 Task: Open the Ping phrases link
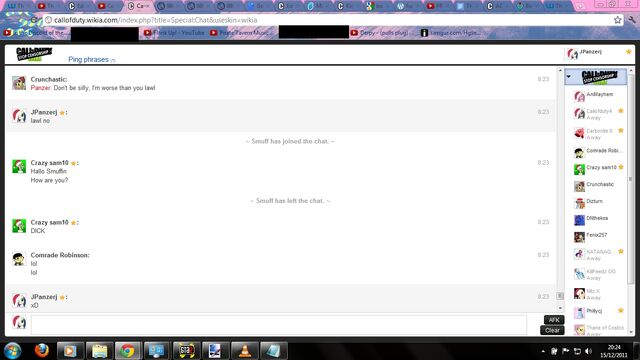[x=89, y=60]
